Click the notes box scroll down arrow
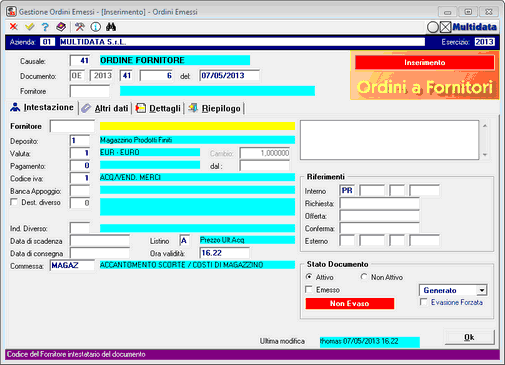 pyautogui.click(x=485, y=155)
